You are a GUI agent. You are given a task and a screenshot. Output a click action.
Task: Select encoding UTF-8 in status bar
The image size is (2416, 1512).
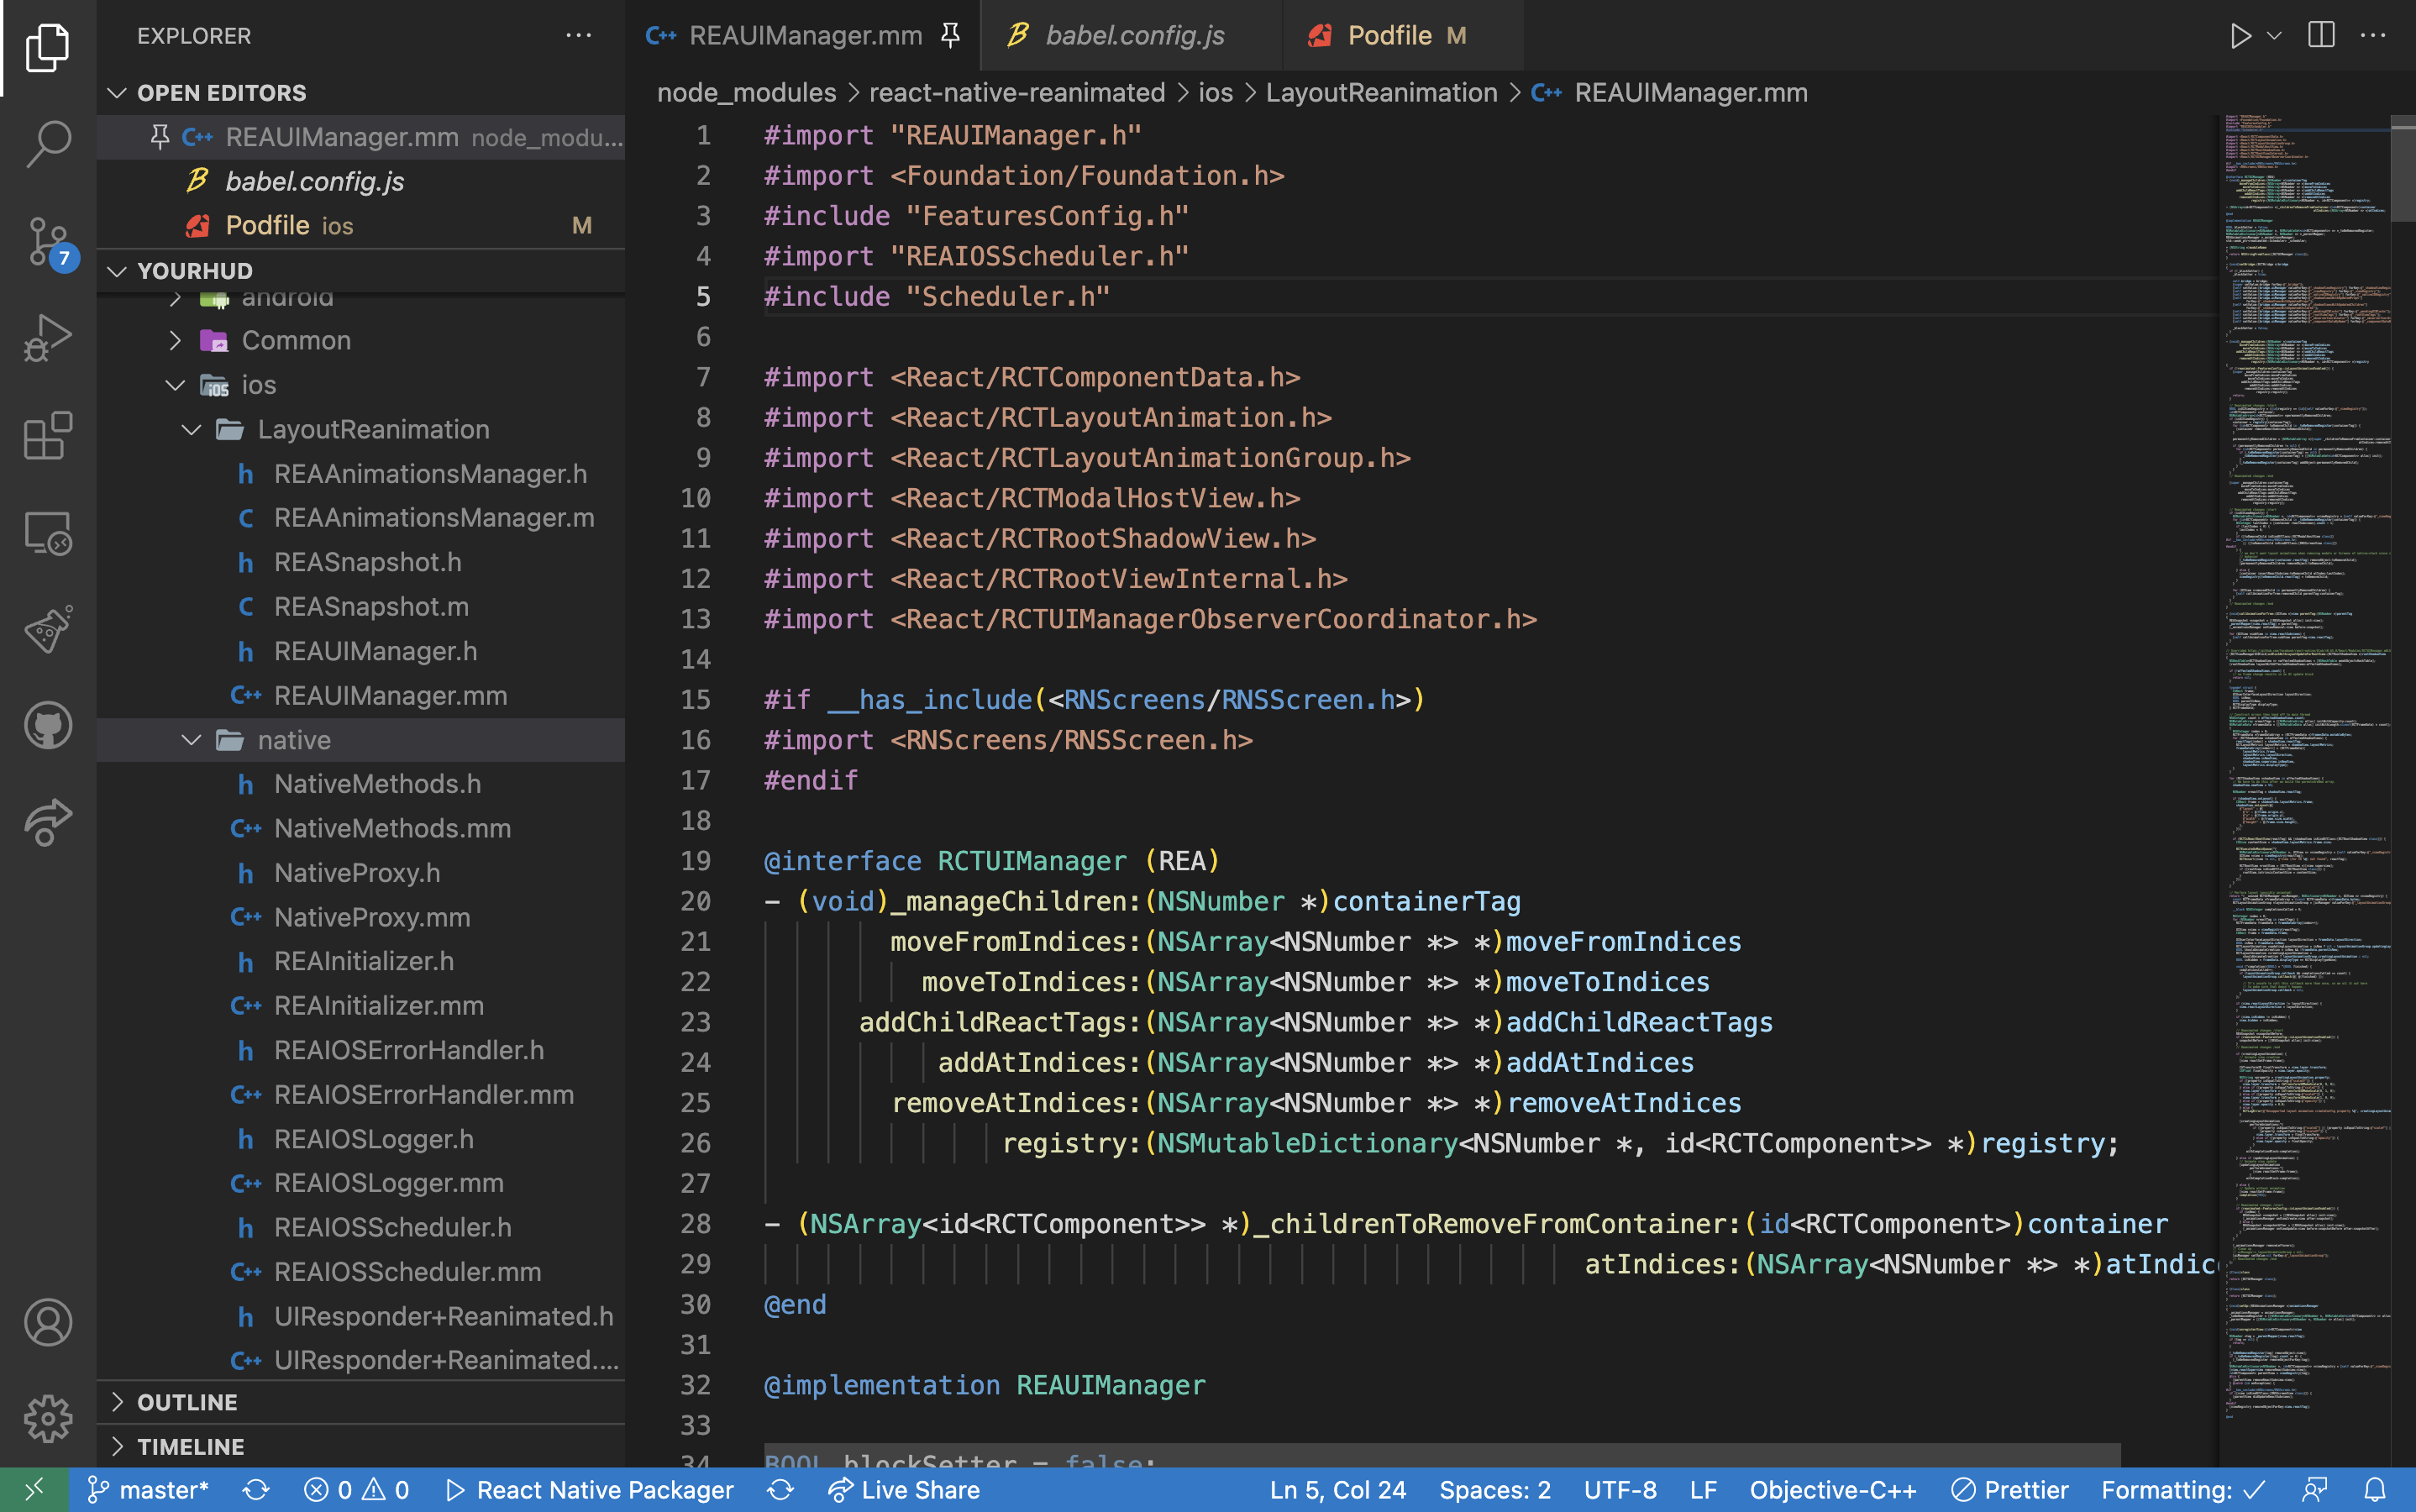coord(1619,1490)
